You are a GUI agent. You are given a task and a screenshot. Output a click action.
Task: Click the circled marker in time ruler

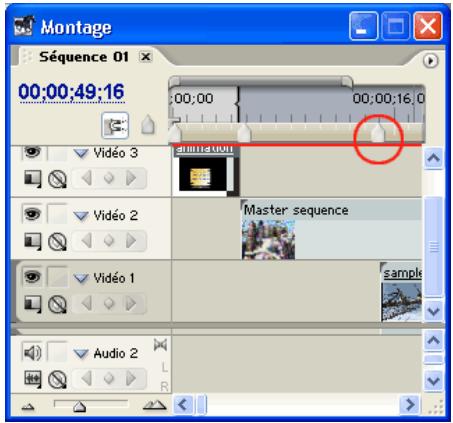378,133
